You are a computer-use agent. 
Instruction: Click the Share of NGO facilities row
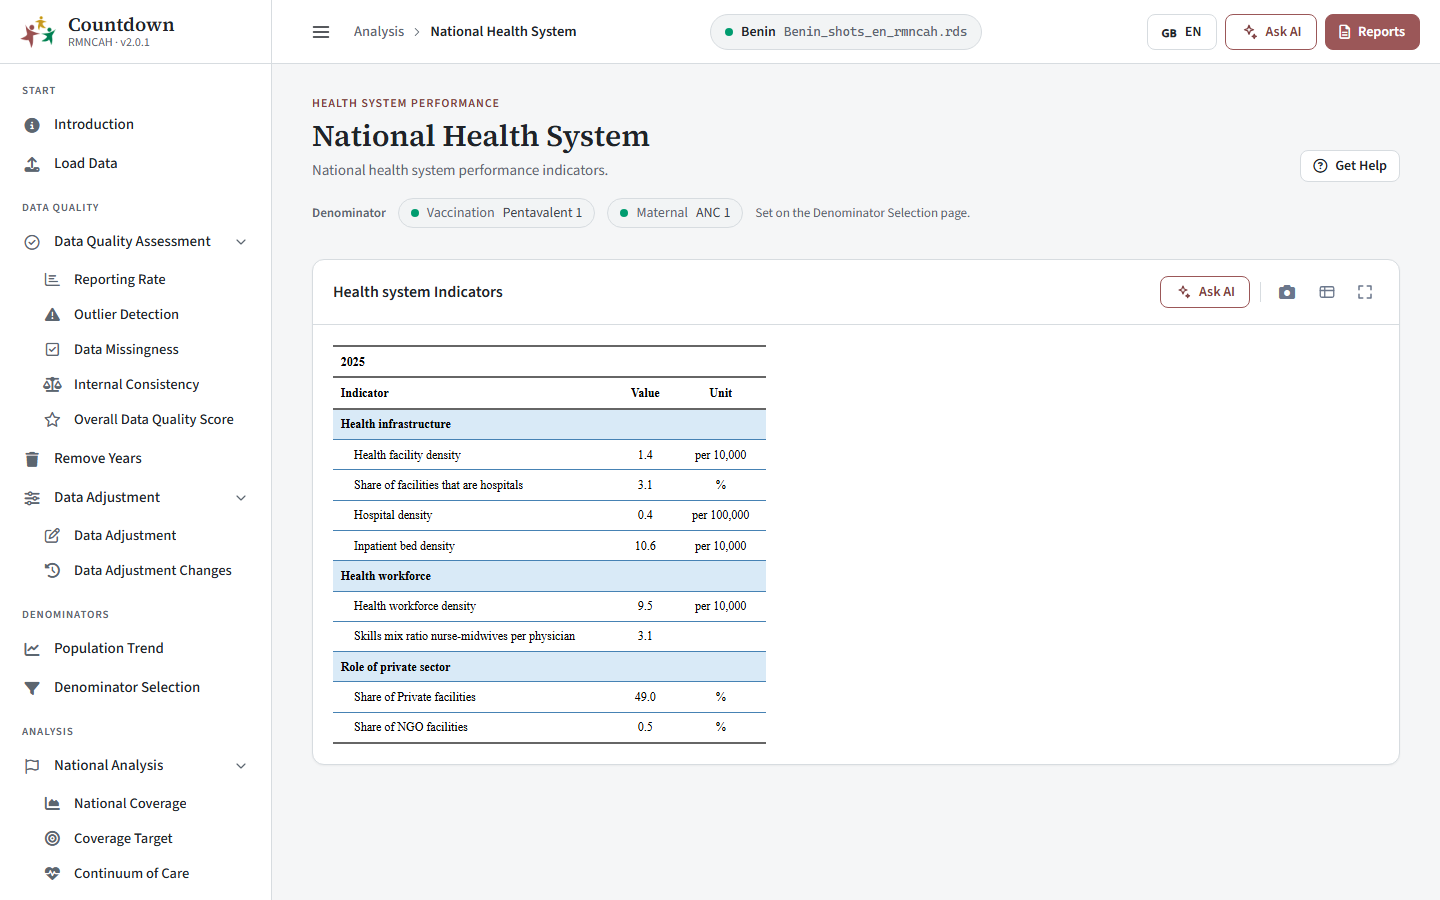click(x=549, y=727)
